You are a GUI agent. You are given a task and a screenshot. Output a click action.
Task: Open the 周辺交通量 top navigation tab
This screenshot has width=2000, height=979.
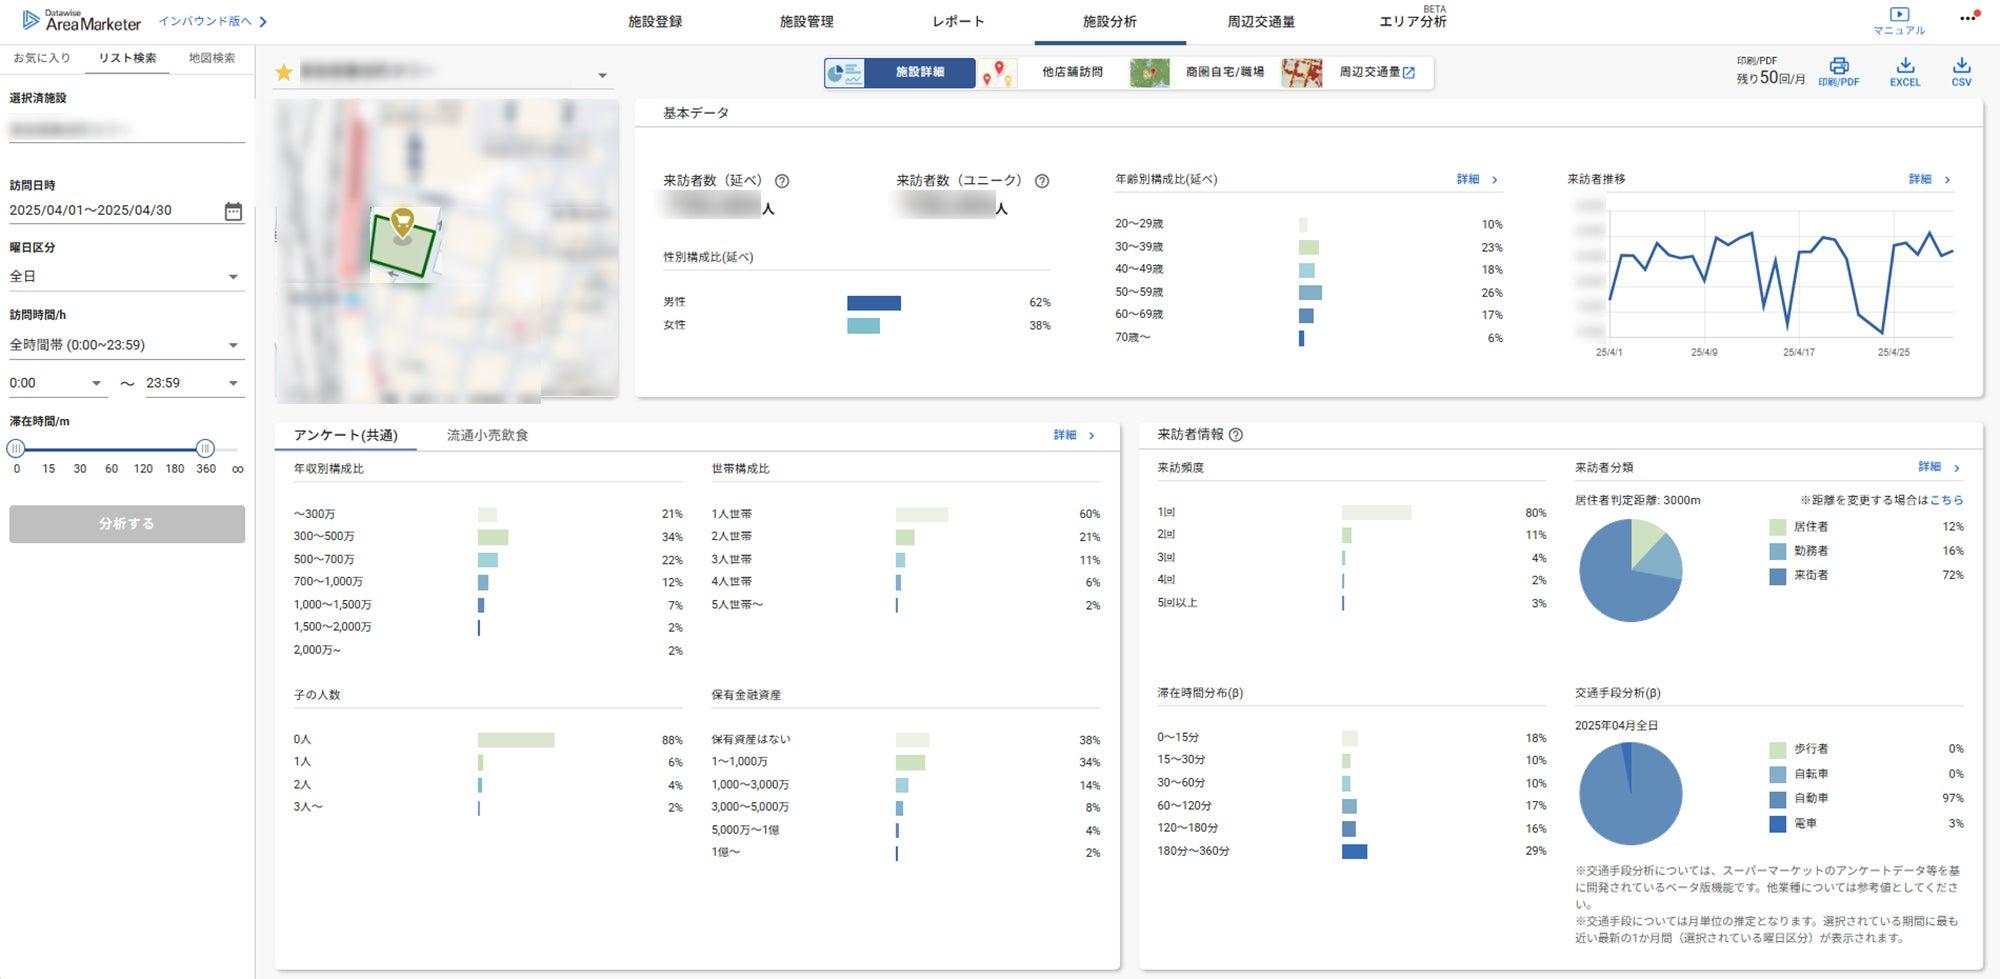[1261, 21]
